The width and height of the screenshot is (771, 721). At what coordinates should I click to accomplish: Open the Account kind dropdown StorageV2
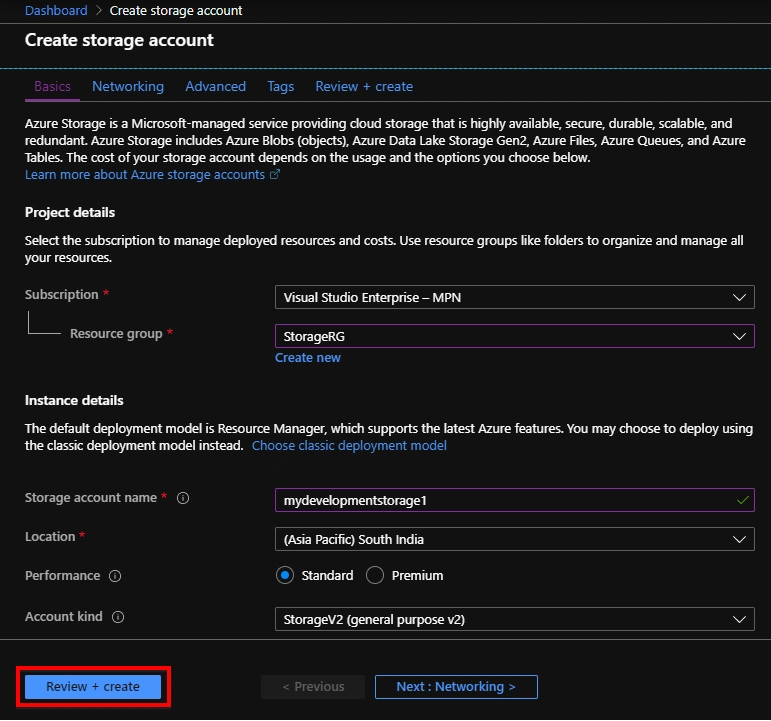(514, 619)
